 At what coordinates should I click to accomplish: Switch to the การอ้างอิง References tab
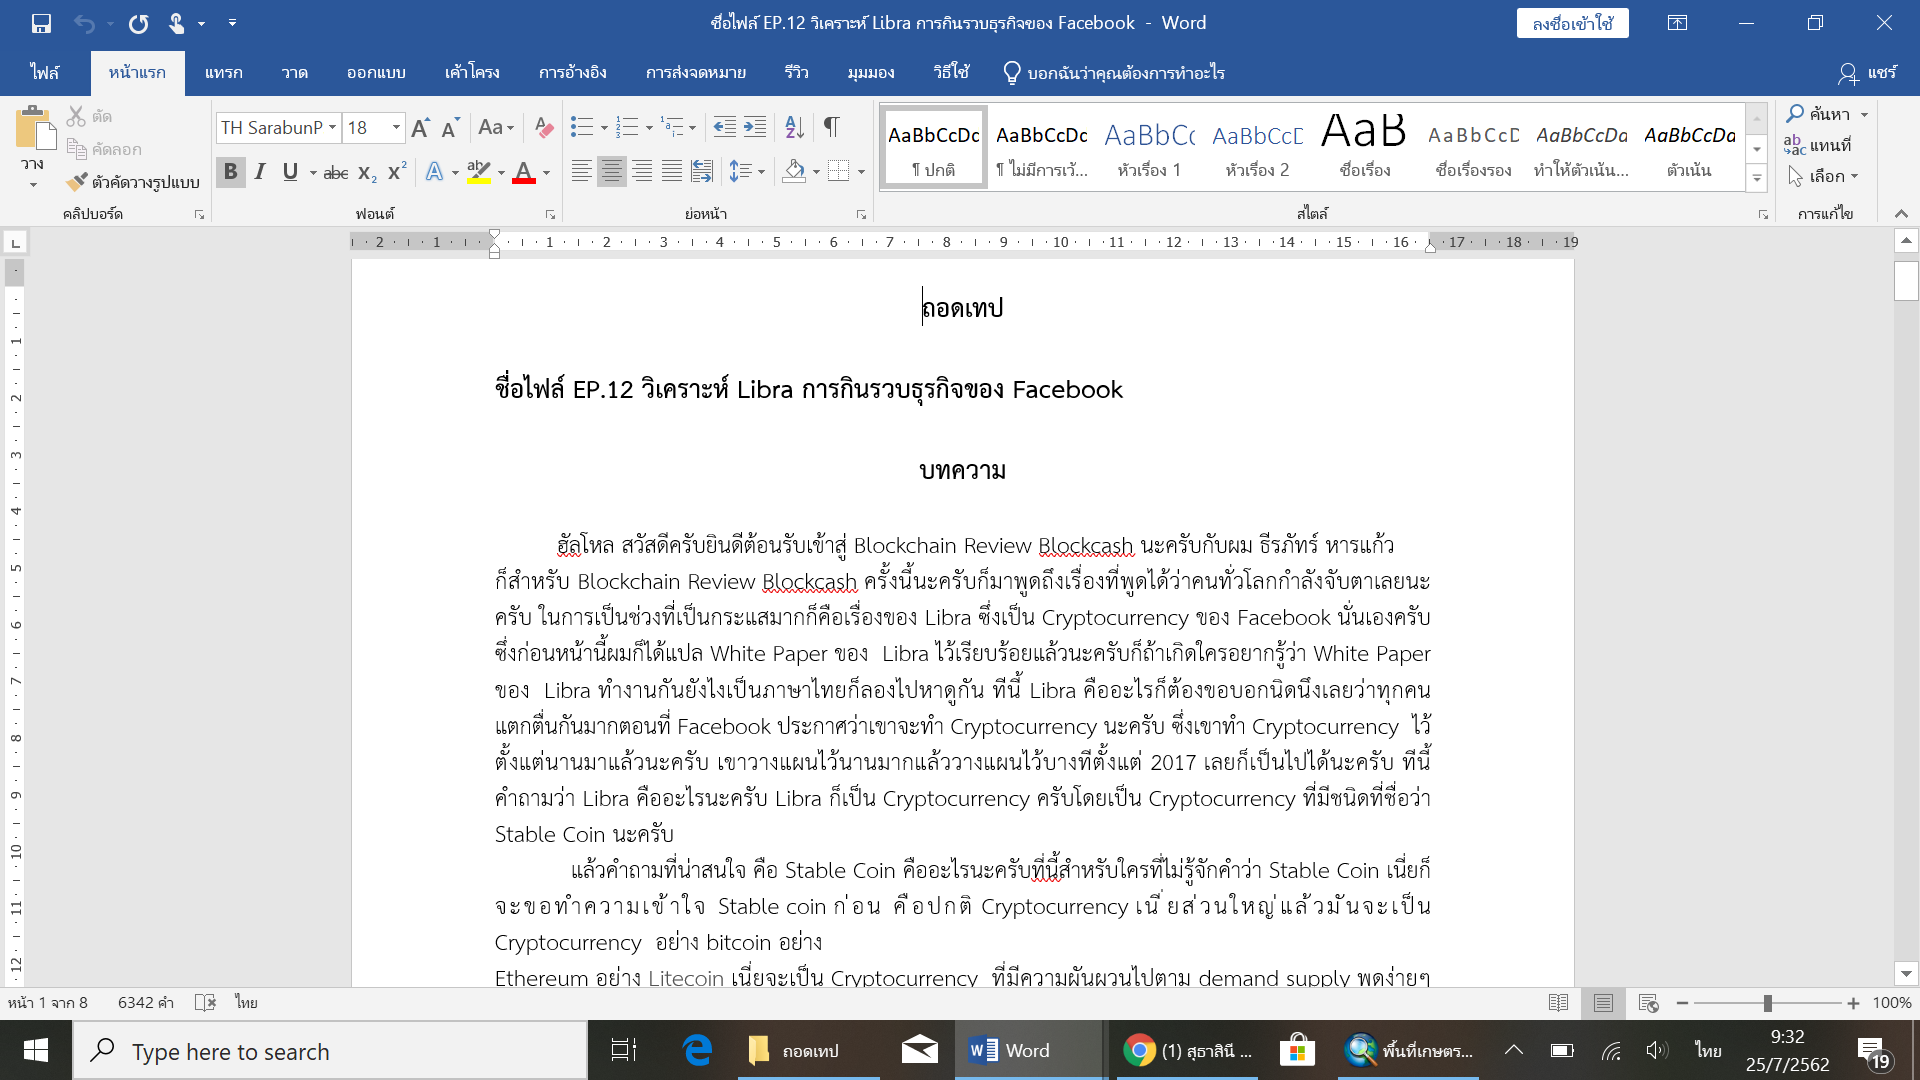(572, 72)
